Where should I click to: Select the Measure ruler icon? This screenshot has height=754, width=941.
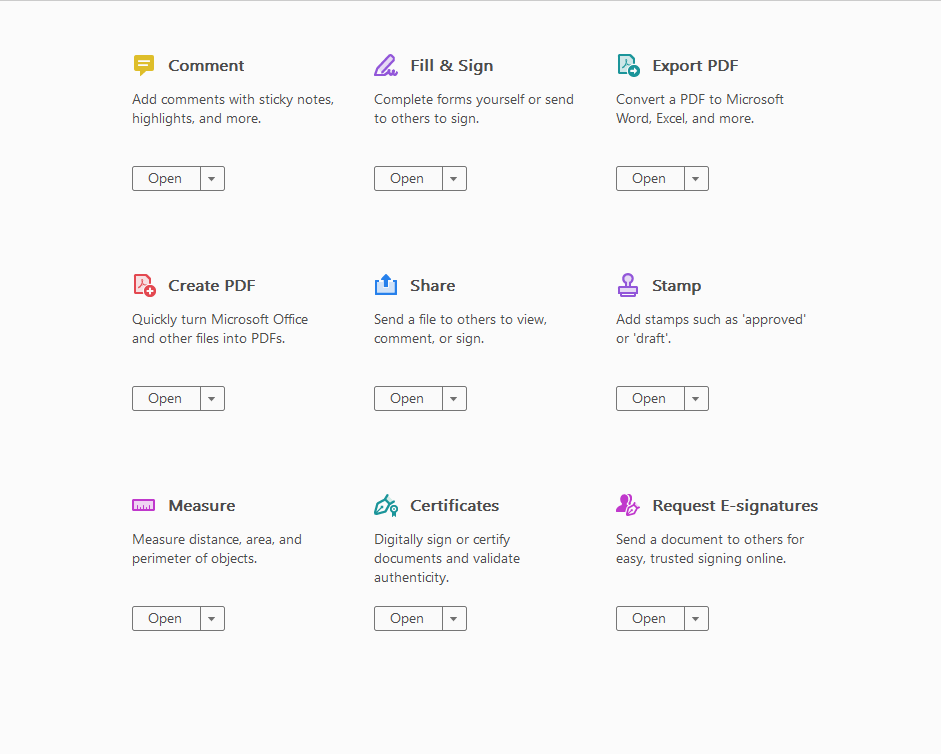pos(143,505)
